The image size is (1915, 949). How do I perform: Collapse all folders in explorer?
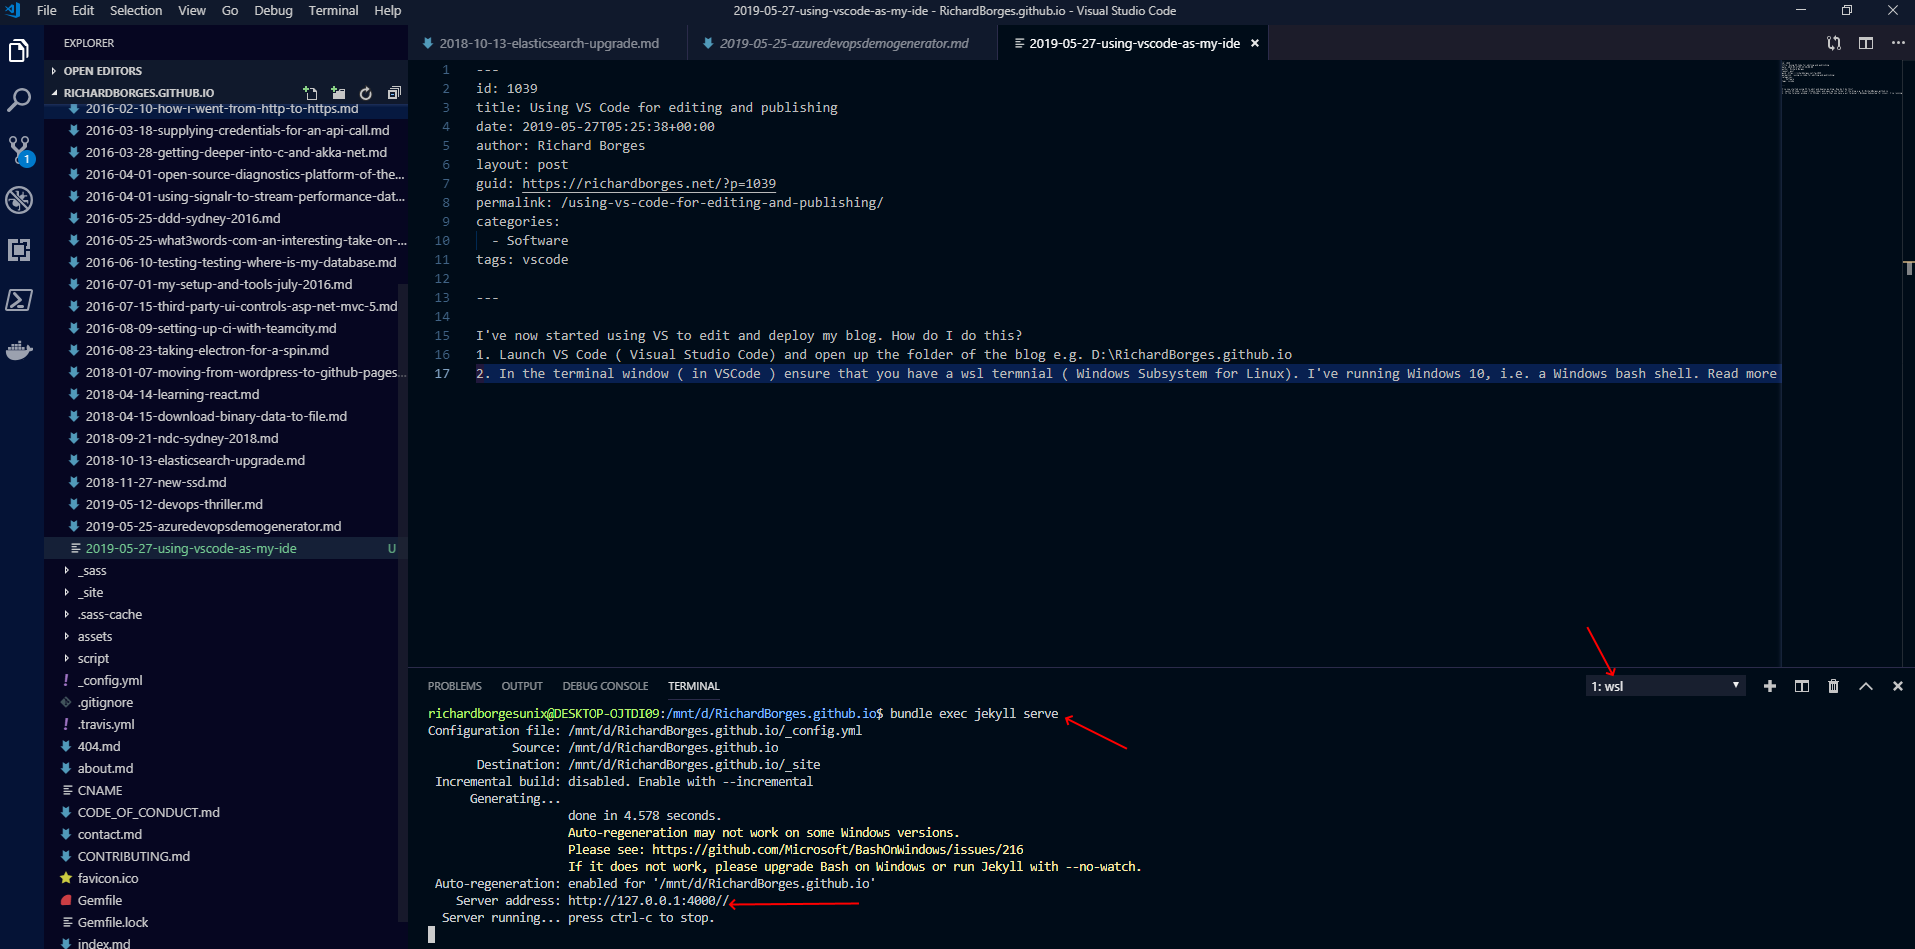394,93
